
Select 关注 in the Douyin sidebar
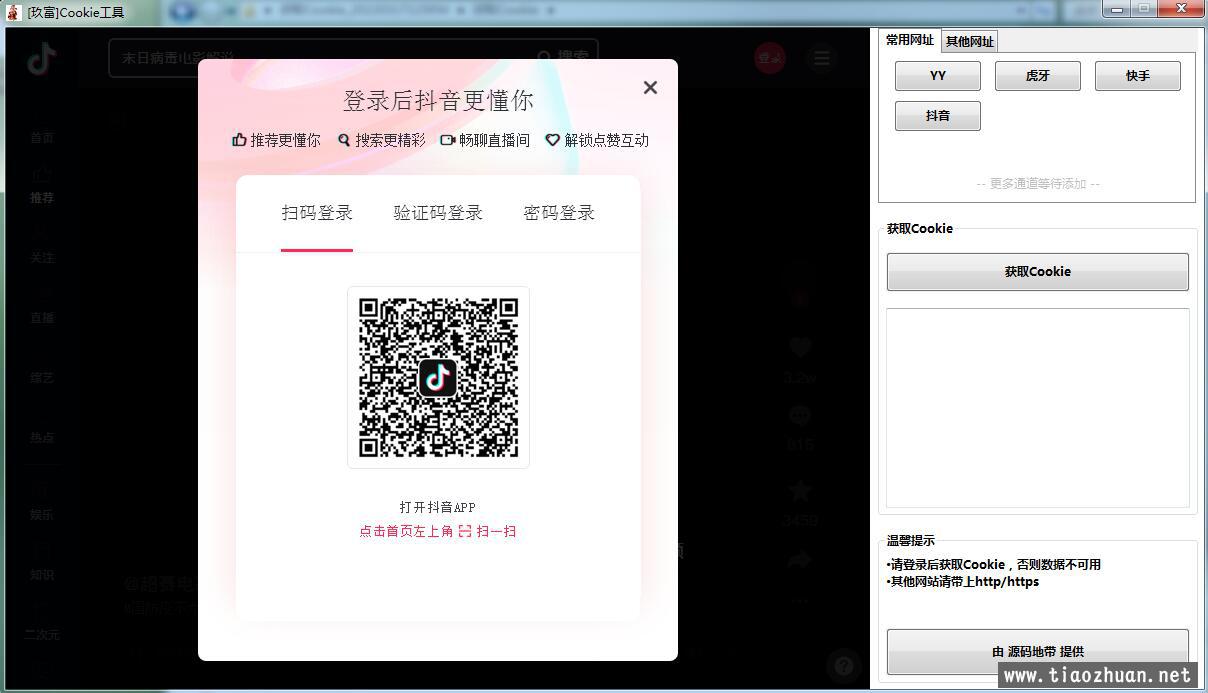(x=42, y=258)
